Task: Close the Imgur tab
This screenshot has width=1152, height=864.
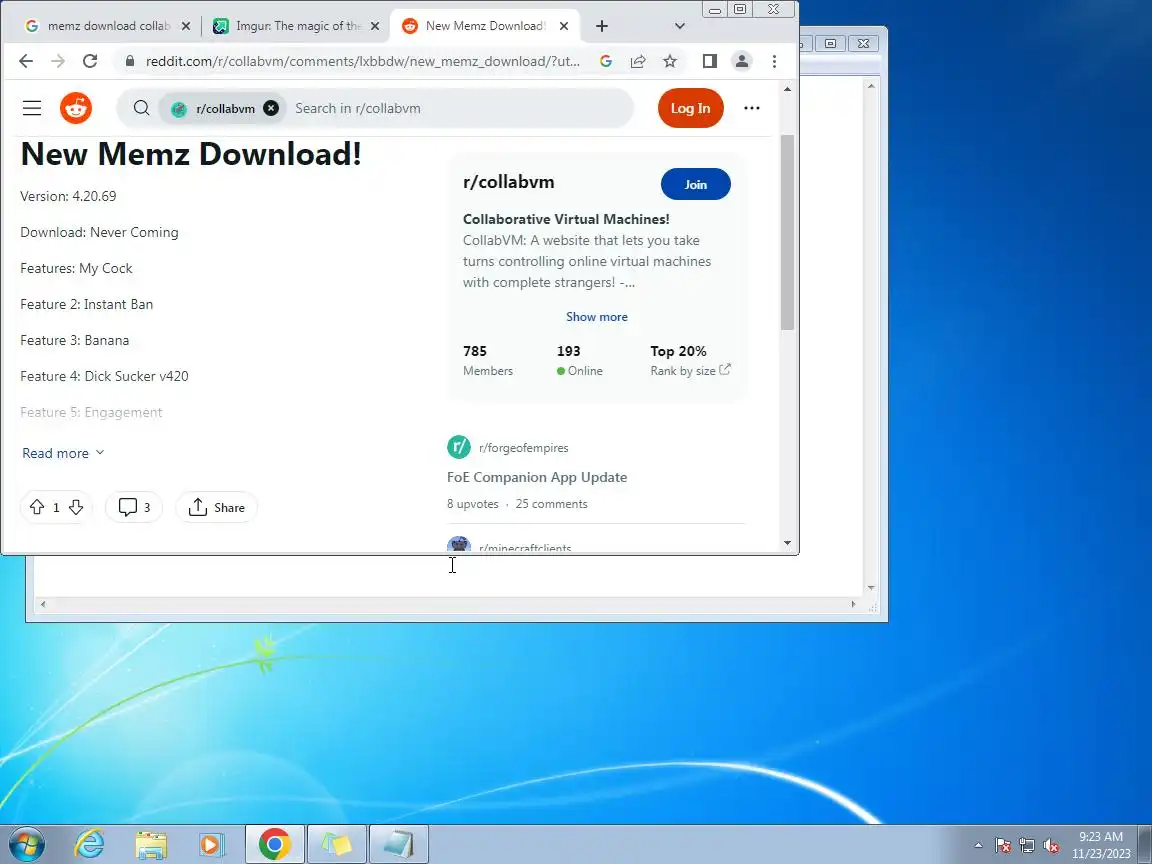Action: tap(375, 26)
